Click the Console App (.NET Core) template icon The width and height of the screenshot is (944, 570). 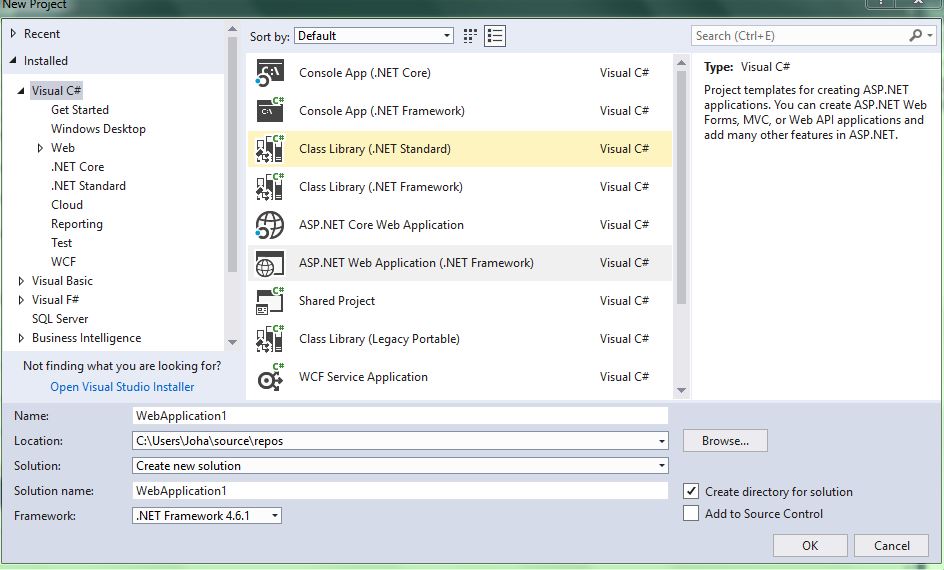(271, 73)
